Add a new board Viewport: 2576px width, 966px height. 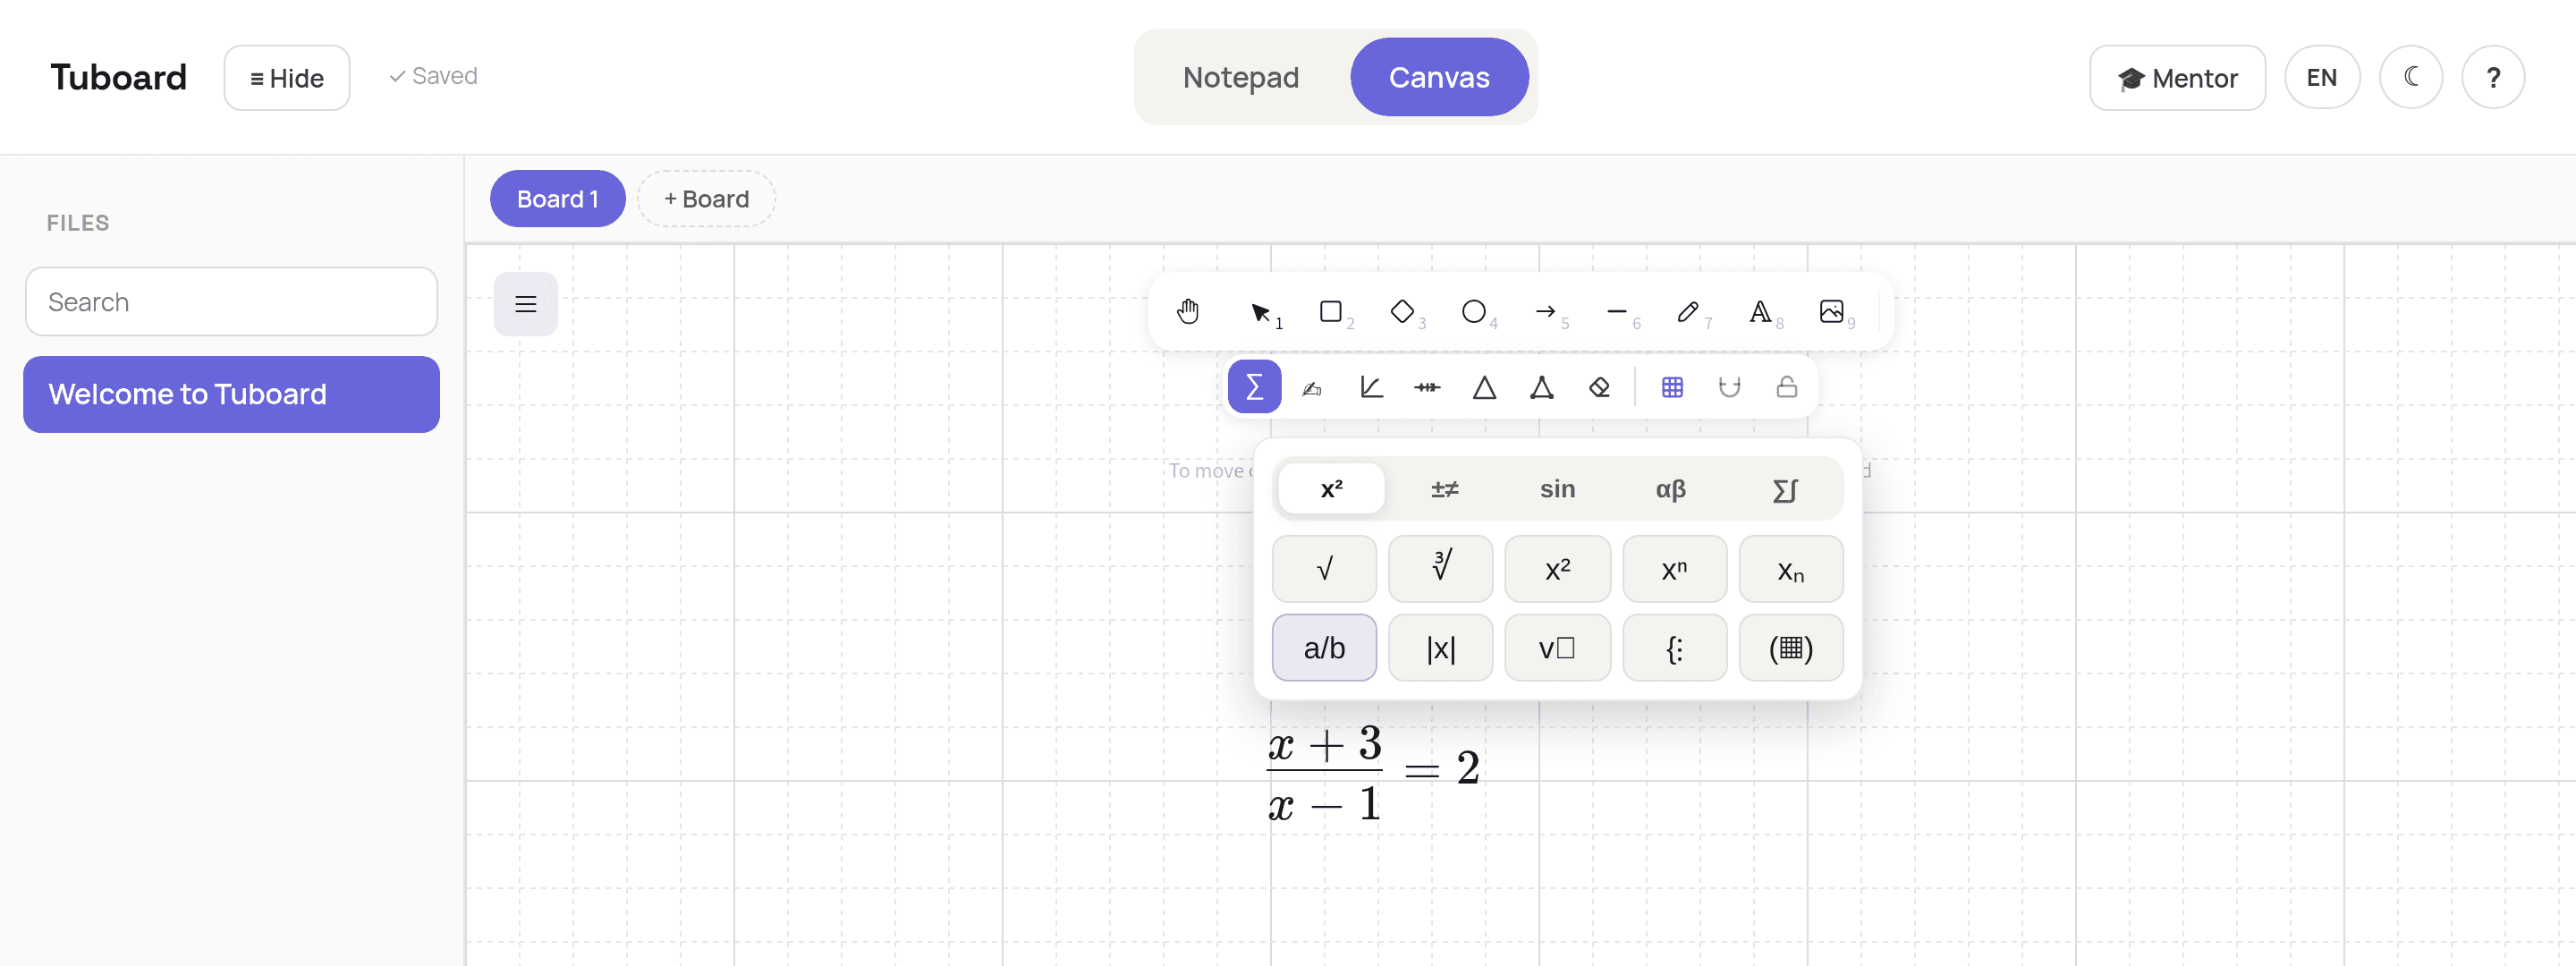[706, 198]
